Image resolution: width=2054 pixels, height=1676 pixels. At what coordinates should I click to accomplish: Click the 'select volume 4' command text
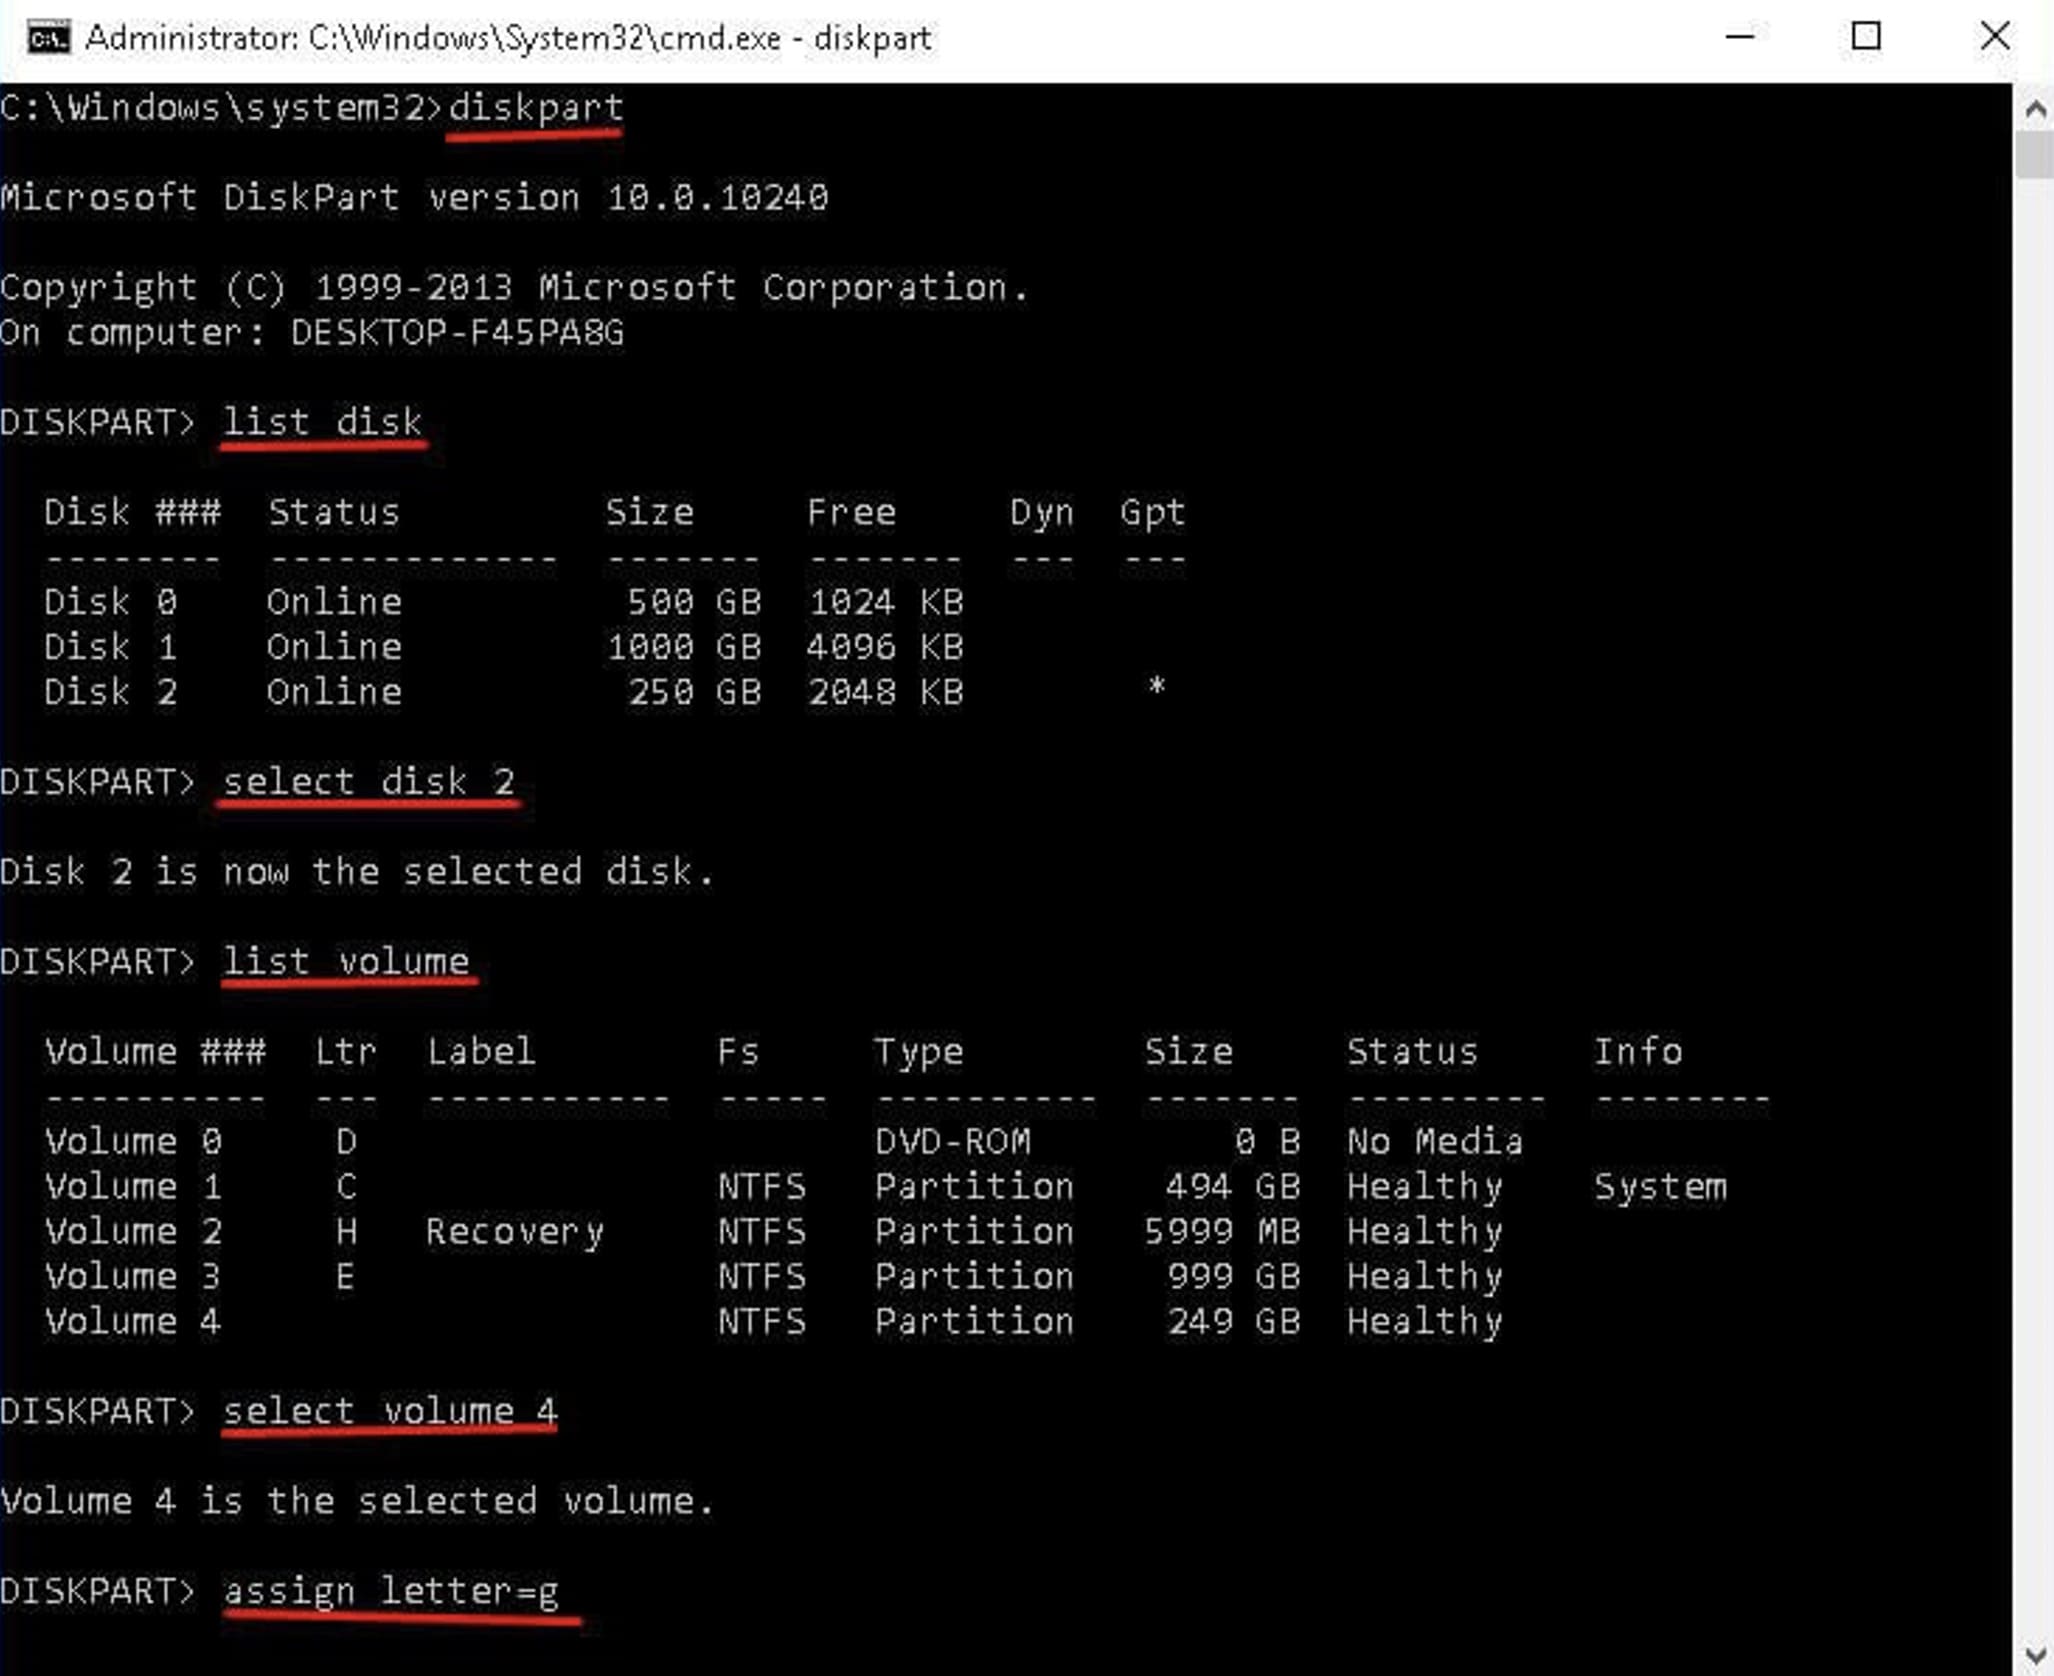click(389, 1410)
